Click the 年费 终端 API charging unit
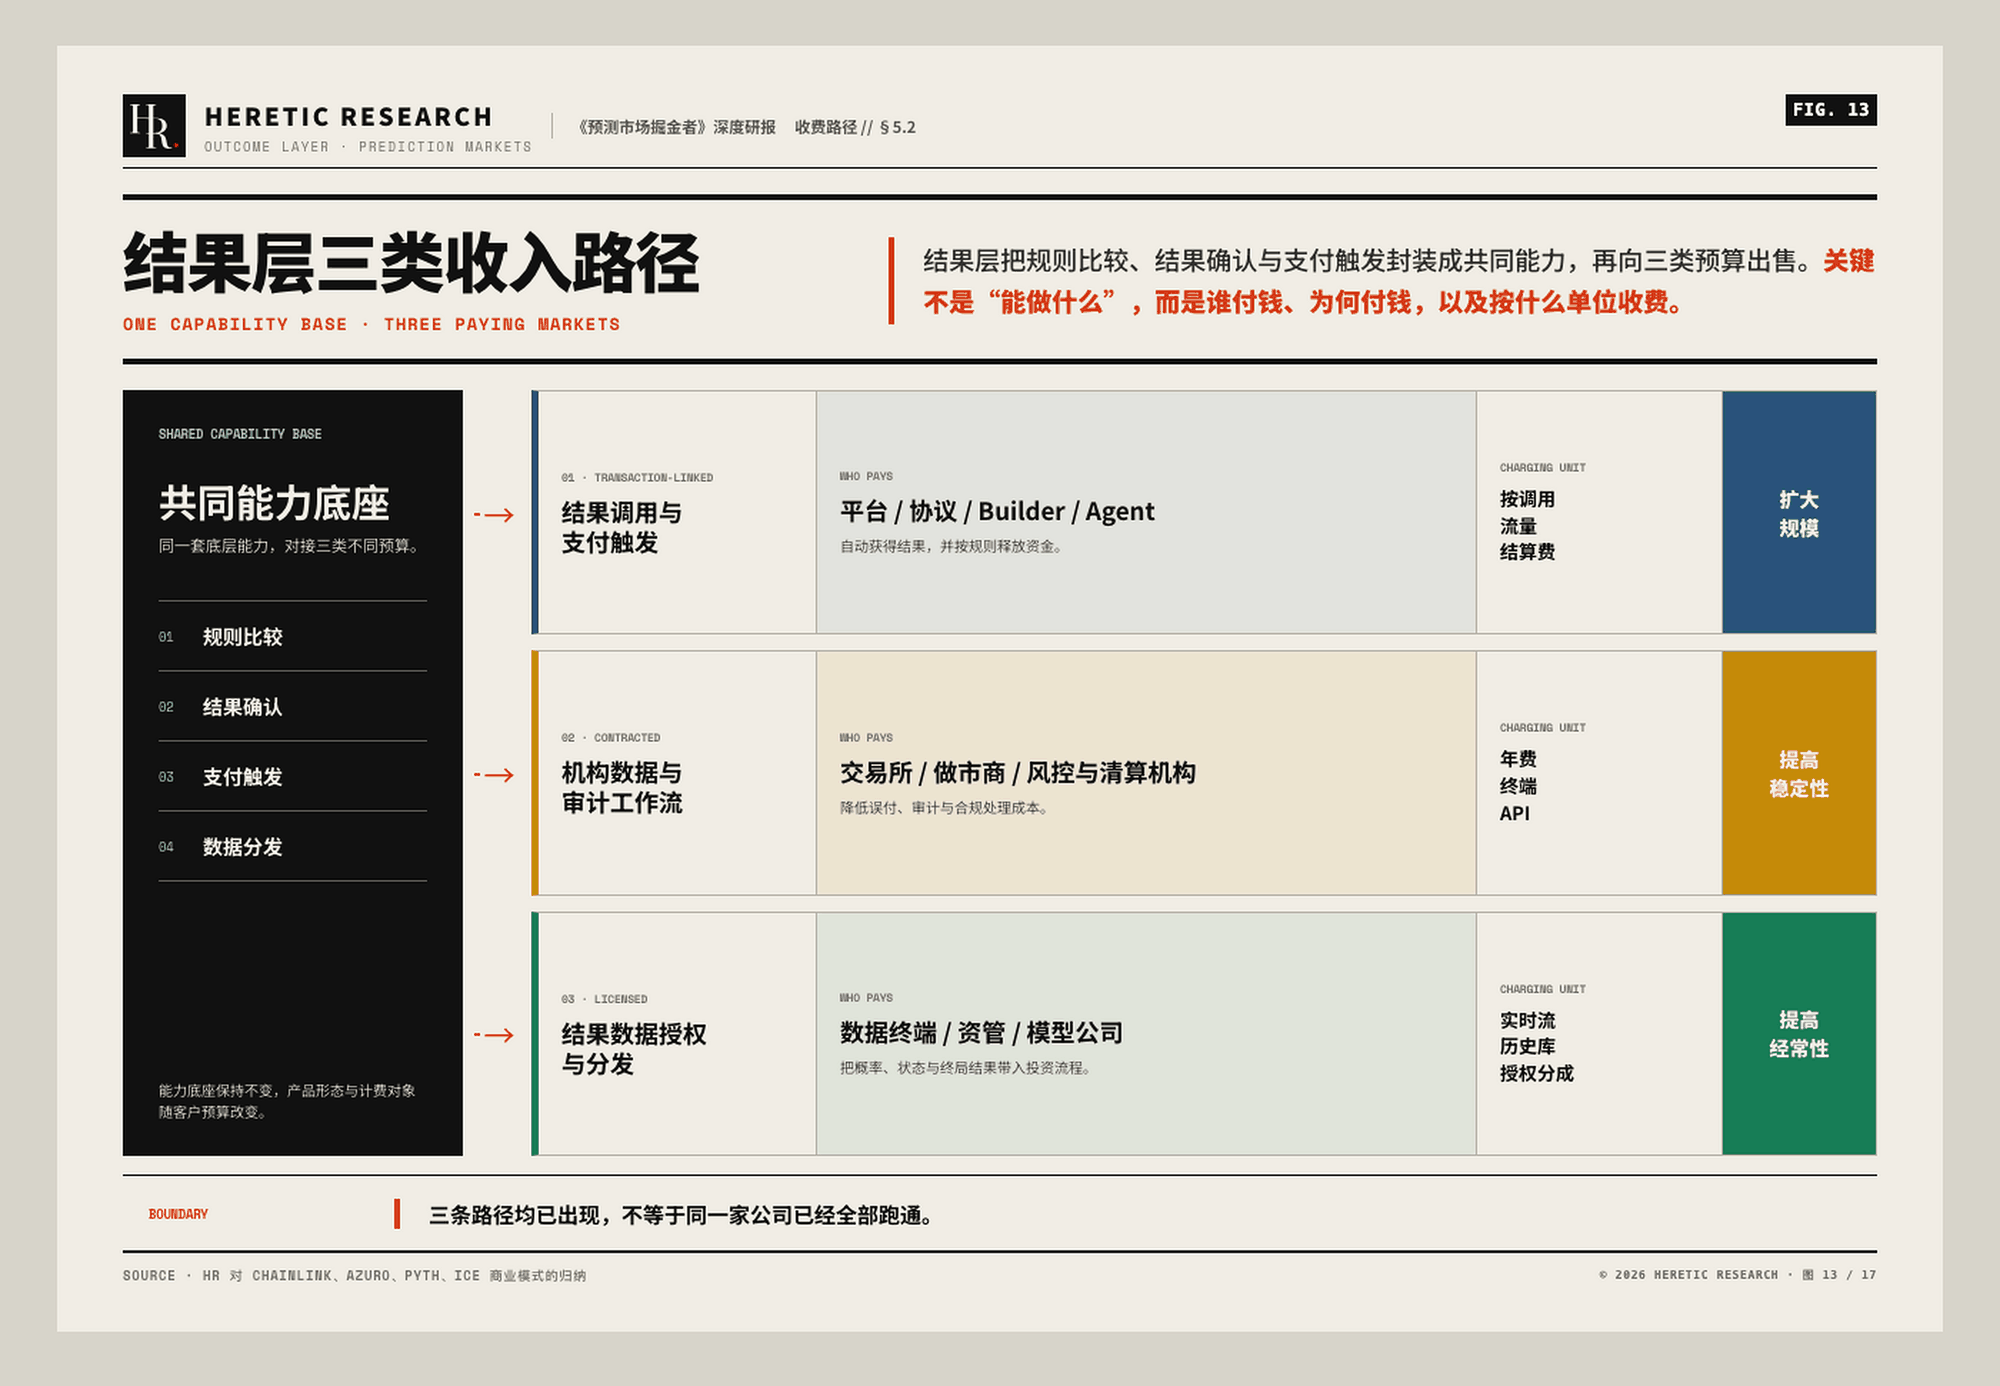 tap(1518, 786)
